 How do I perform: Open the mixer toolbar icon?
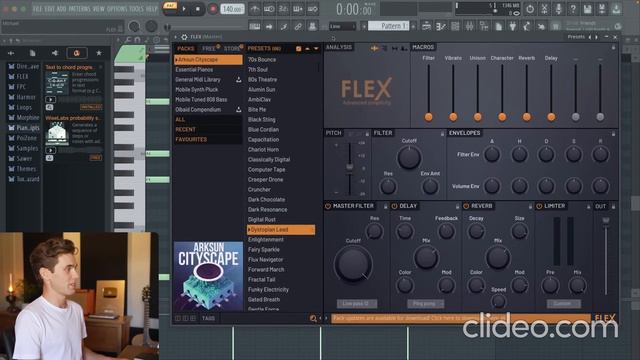[470, 26]
